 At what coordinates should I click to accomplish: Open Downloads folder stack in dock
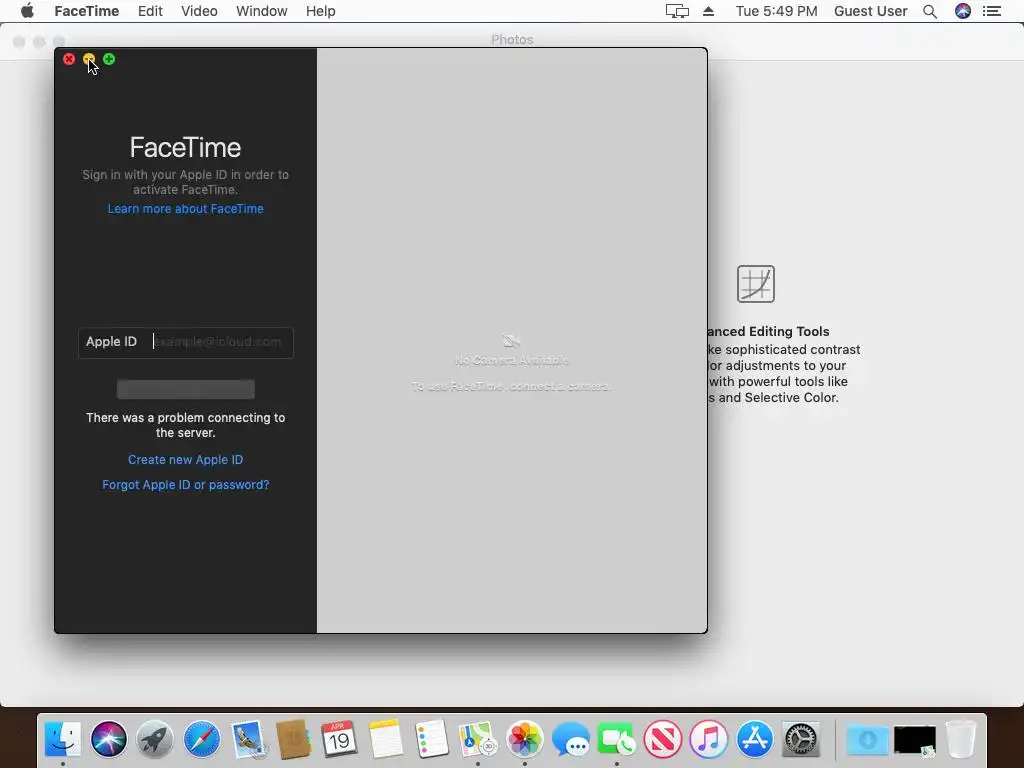[x=867, y=739]
